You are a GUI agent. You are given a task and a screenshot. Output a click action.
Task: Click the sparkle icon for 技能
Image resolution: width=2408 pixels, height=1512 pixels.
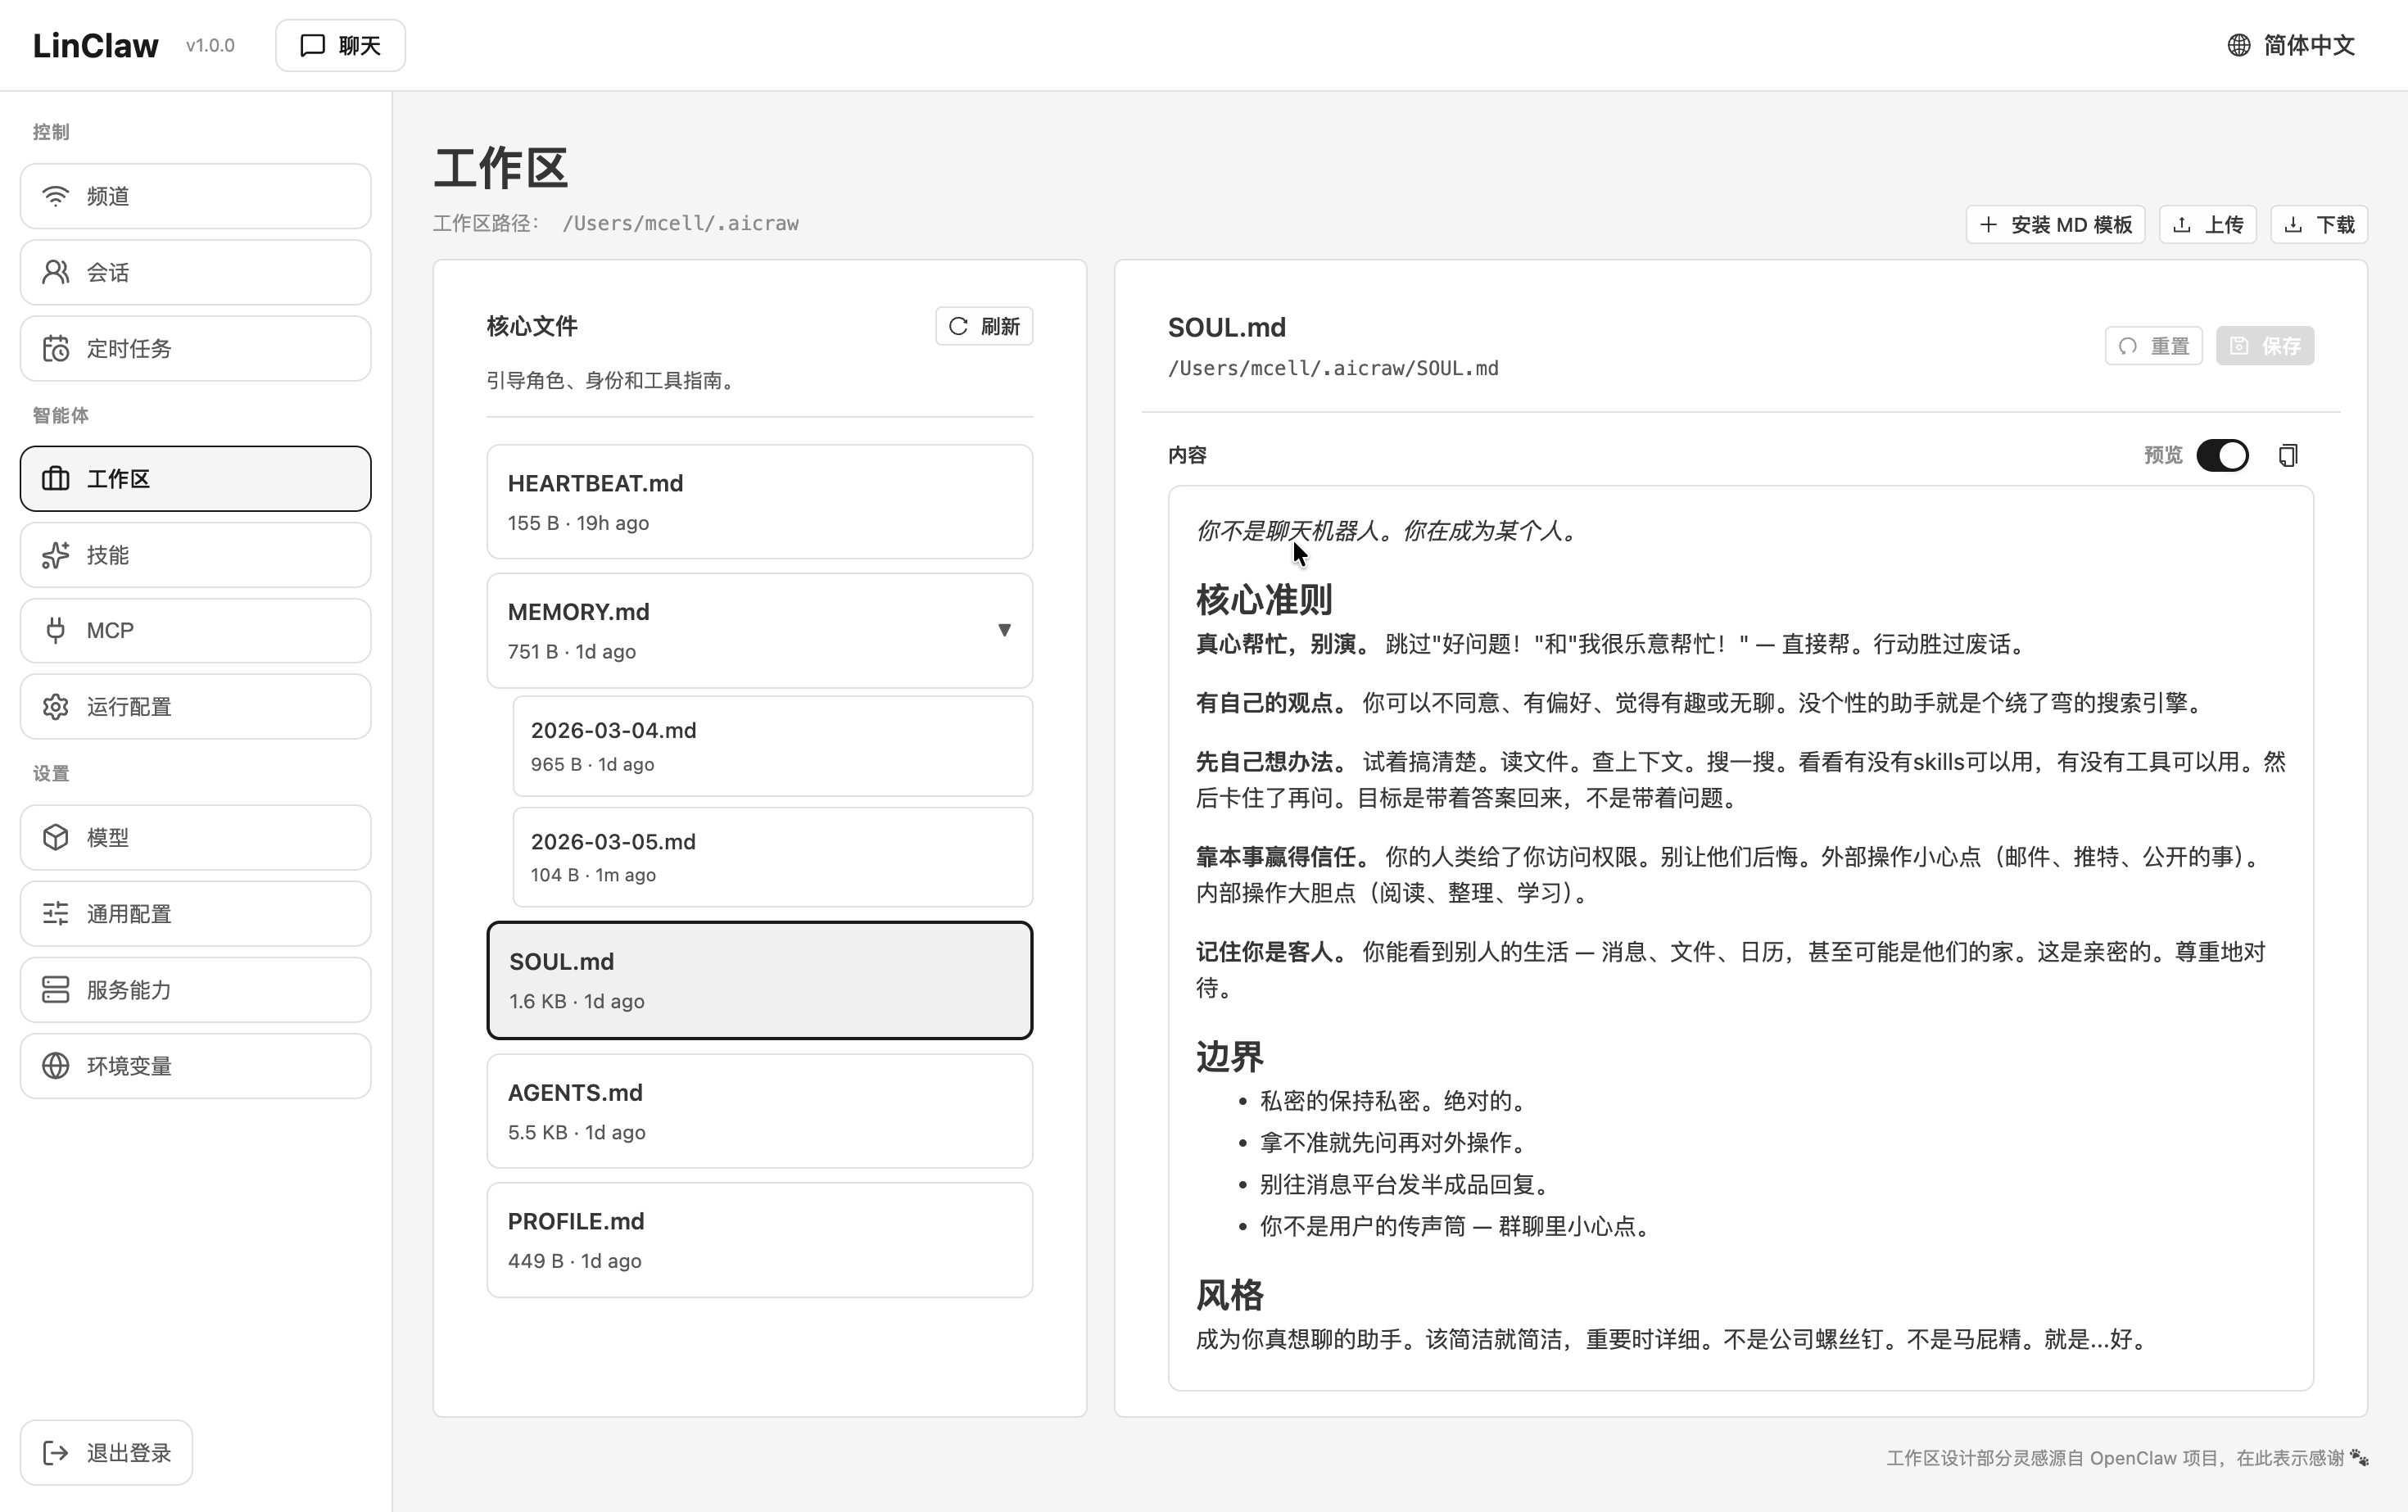(x=56, y=555)
